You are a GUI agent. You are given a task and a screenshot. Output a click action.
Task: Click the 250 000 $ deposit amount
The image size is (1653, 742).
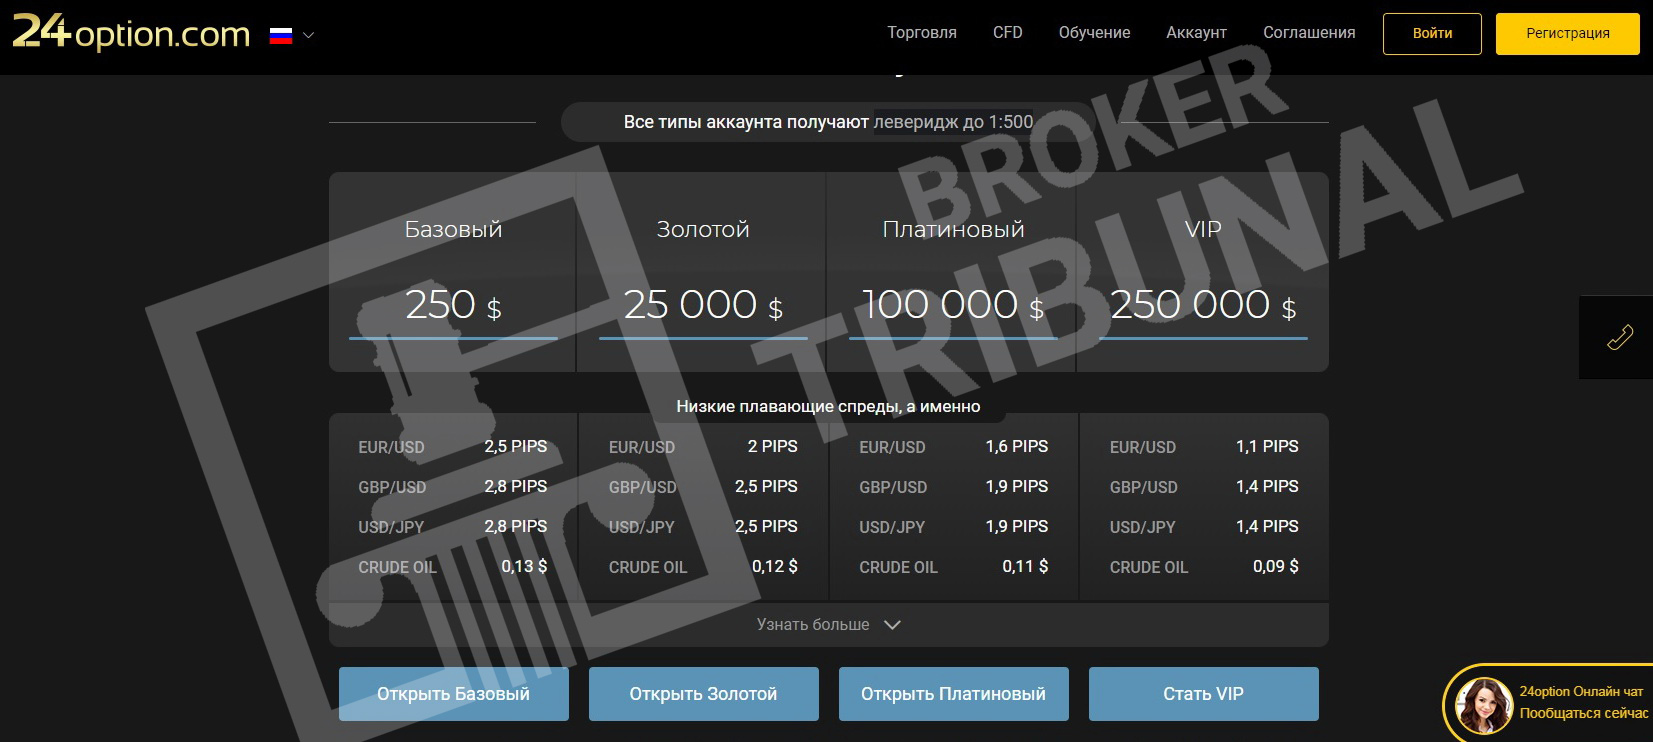pyautogui.click(x=1203, y=304)
